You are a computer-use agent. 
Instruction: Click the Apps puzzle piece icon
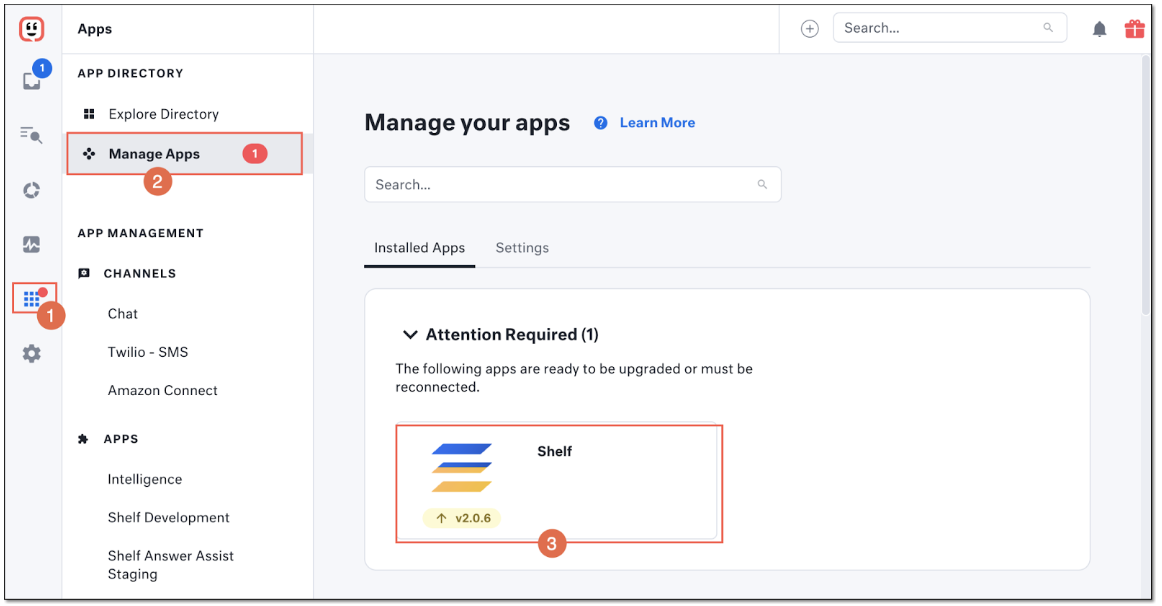[x=83, y=439]
